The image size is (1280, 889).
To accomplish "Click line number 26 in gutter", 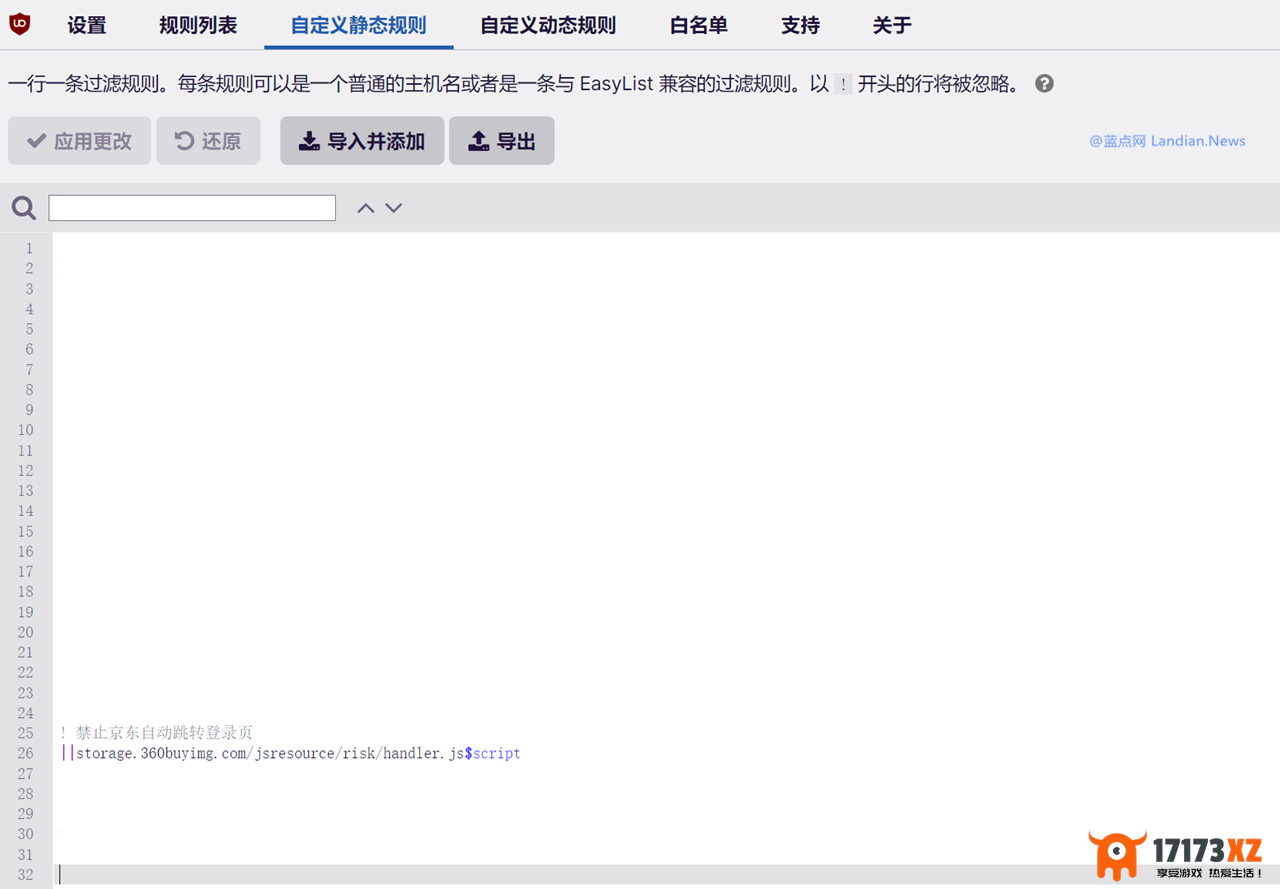I will [x=25, y=753].
